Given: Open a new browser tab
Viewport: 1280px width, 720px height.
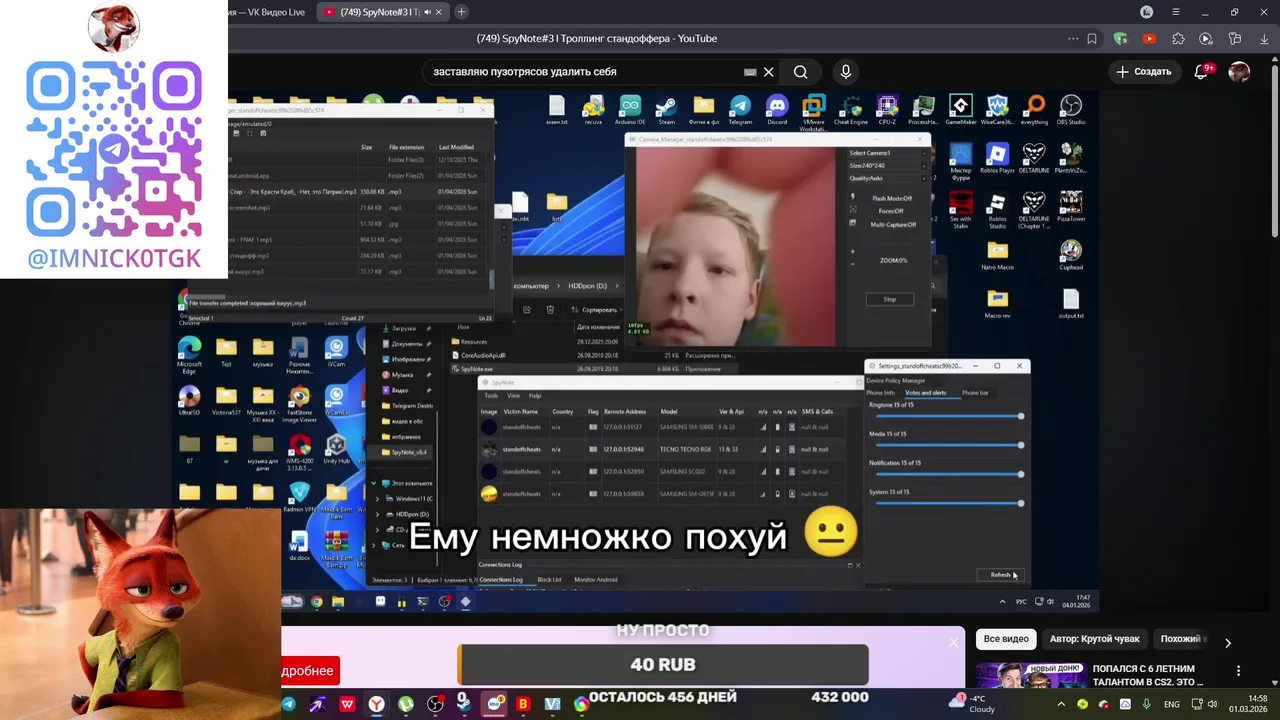Looking at the screenshot, I should pyautogui.click(x=461, y=12).
